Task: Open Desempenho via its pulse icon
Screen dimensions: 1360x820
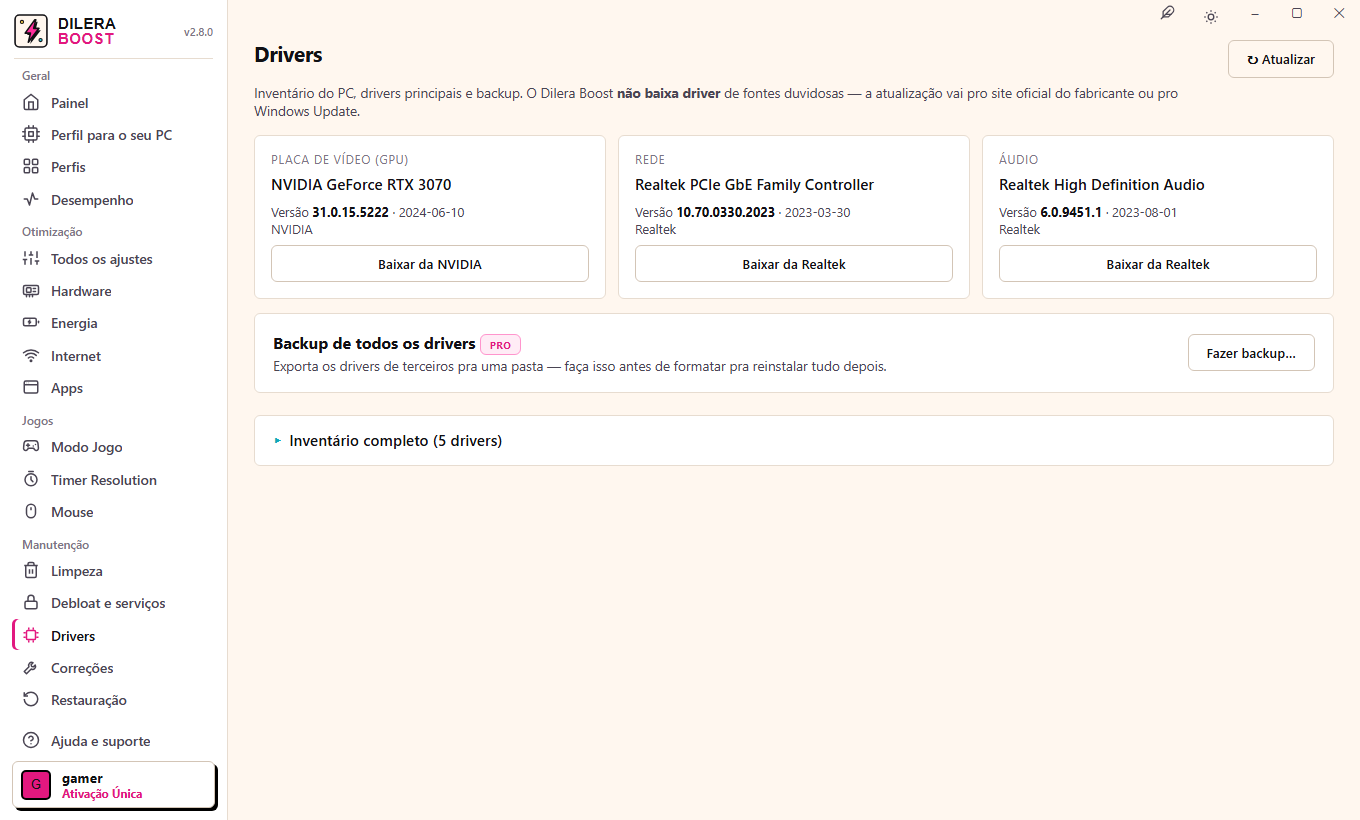Action: (x=31, y=200)
